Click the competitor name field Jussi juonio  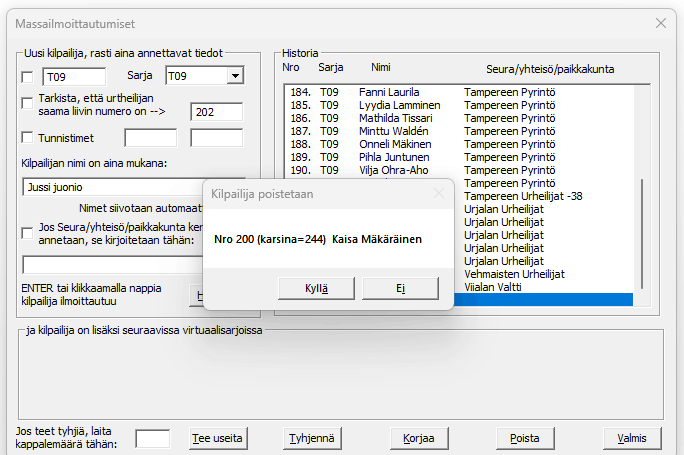110,187
